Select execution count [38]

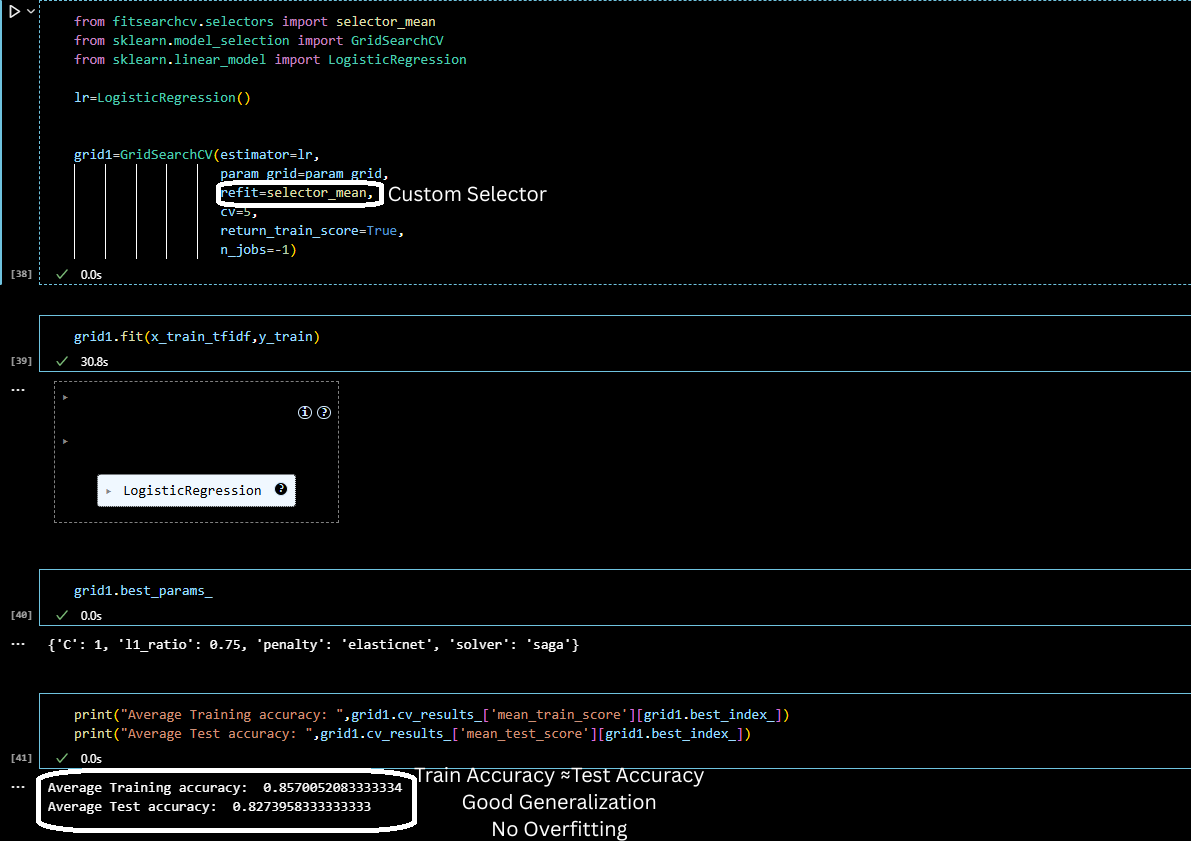(x=21, y=273)
